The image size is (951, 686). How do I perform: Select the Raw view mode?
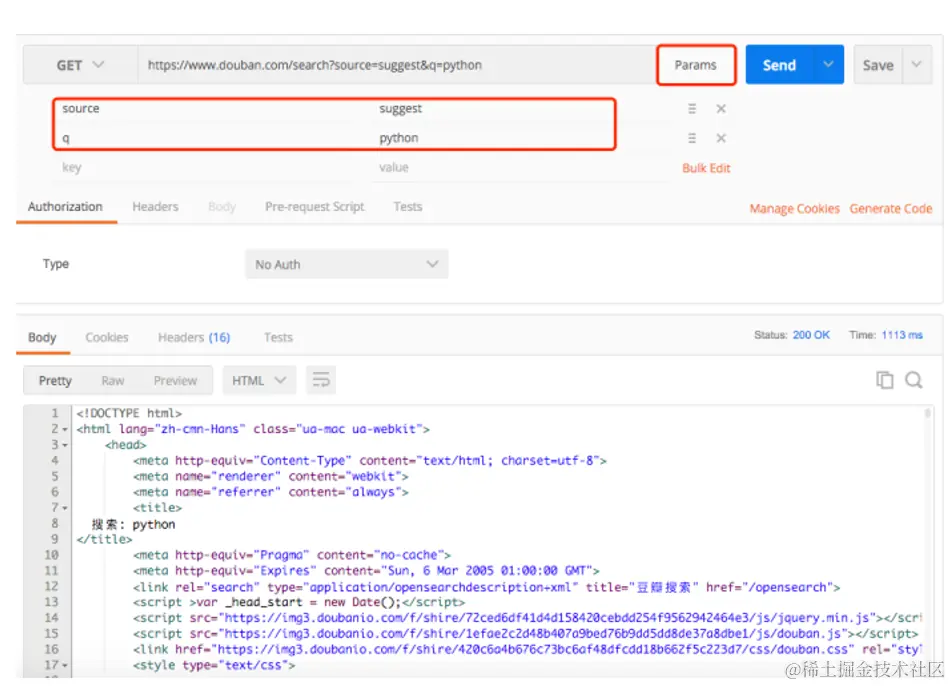tap(113, 381)
